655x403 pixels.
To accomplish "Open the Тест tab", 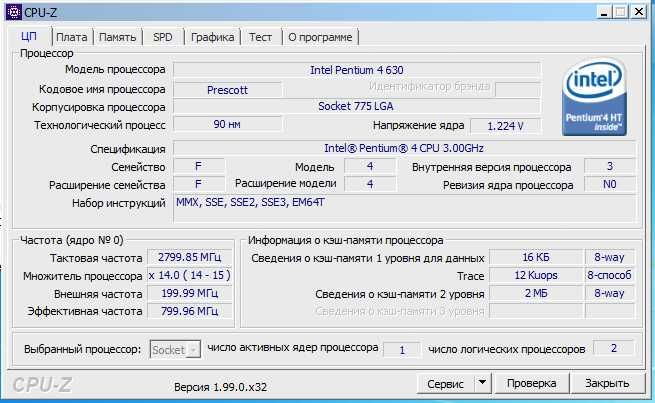I will [260, 37].
